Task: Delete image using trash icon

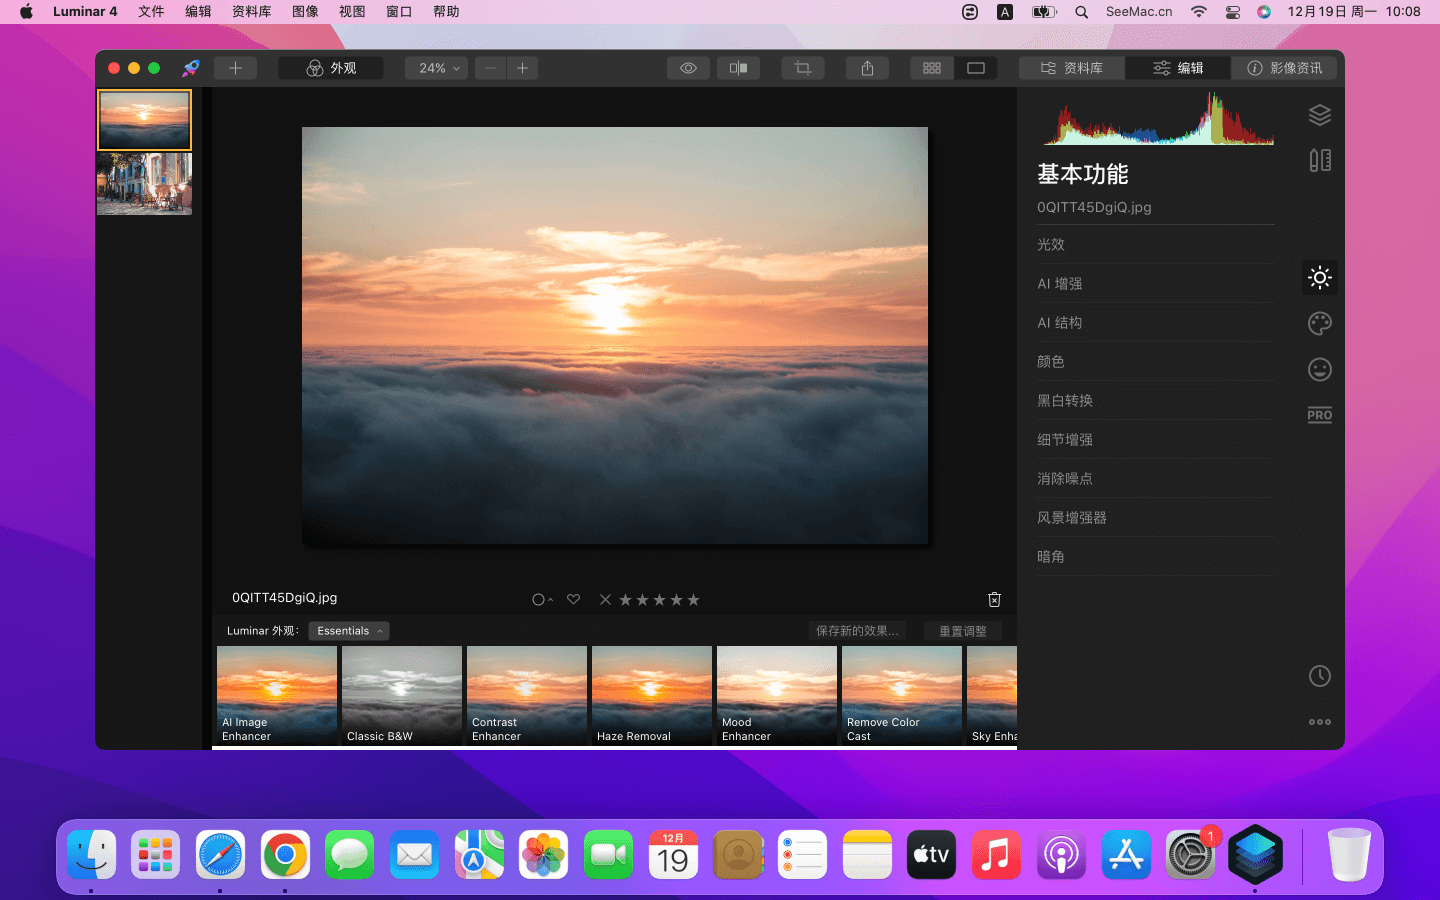Action: coord(994,599)
